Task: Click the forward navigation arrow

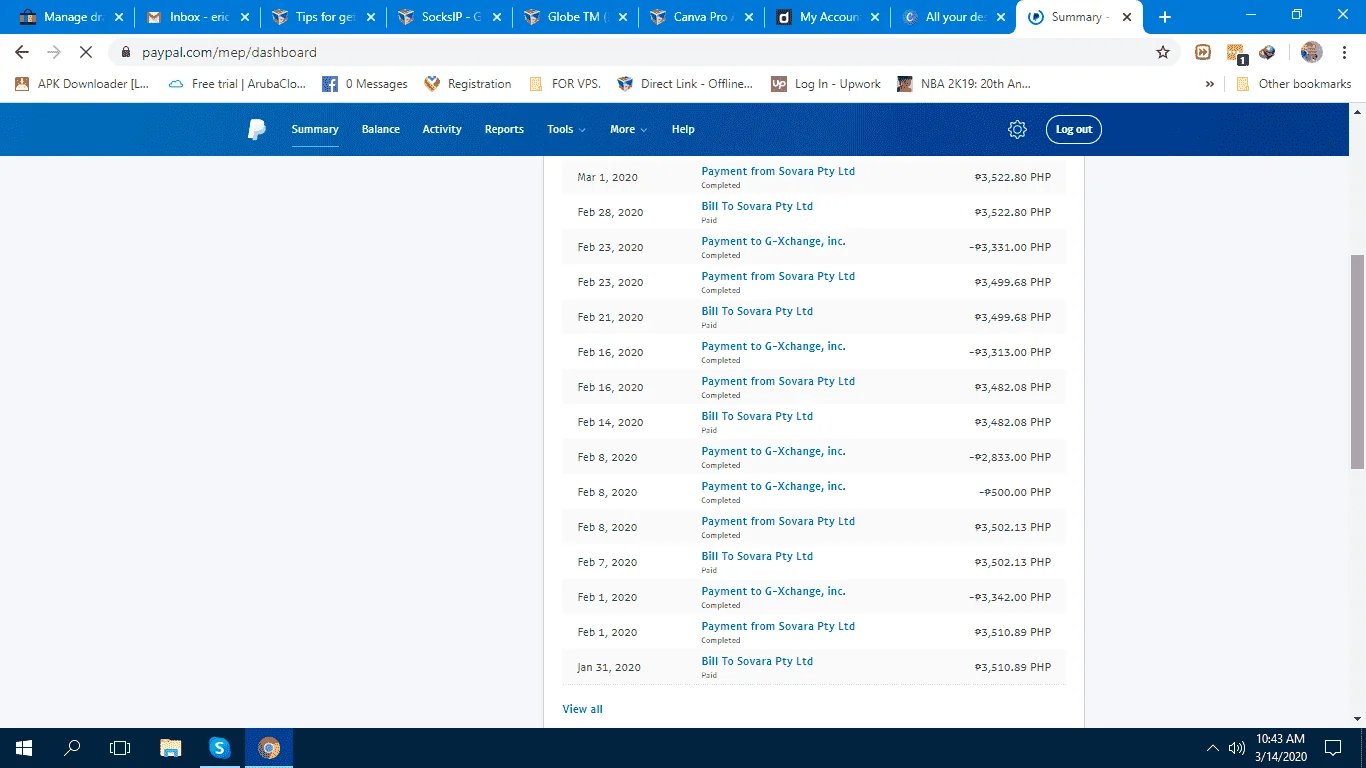Action: (54, 52)
